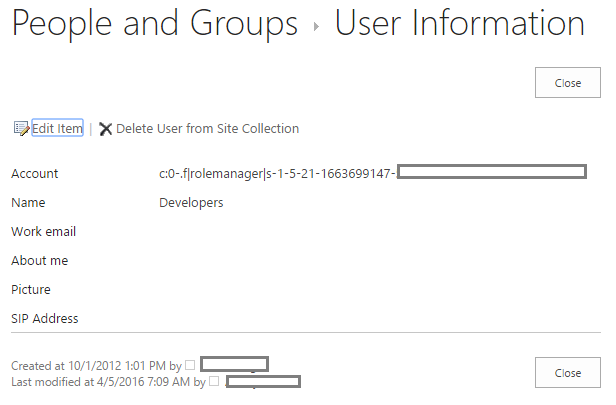The image size is (616, 405).
Task: Click the Account field label
Action: coord(35,174)
